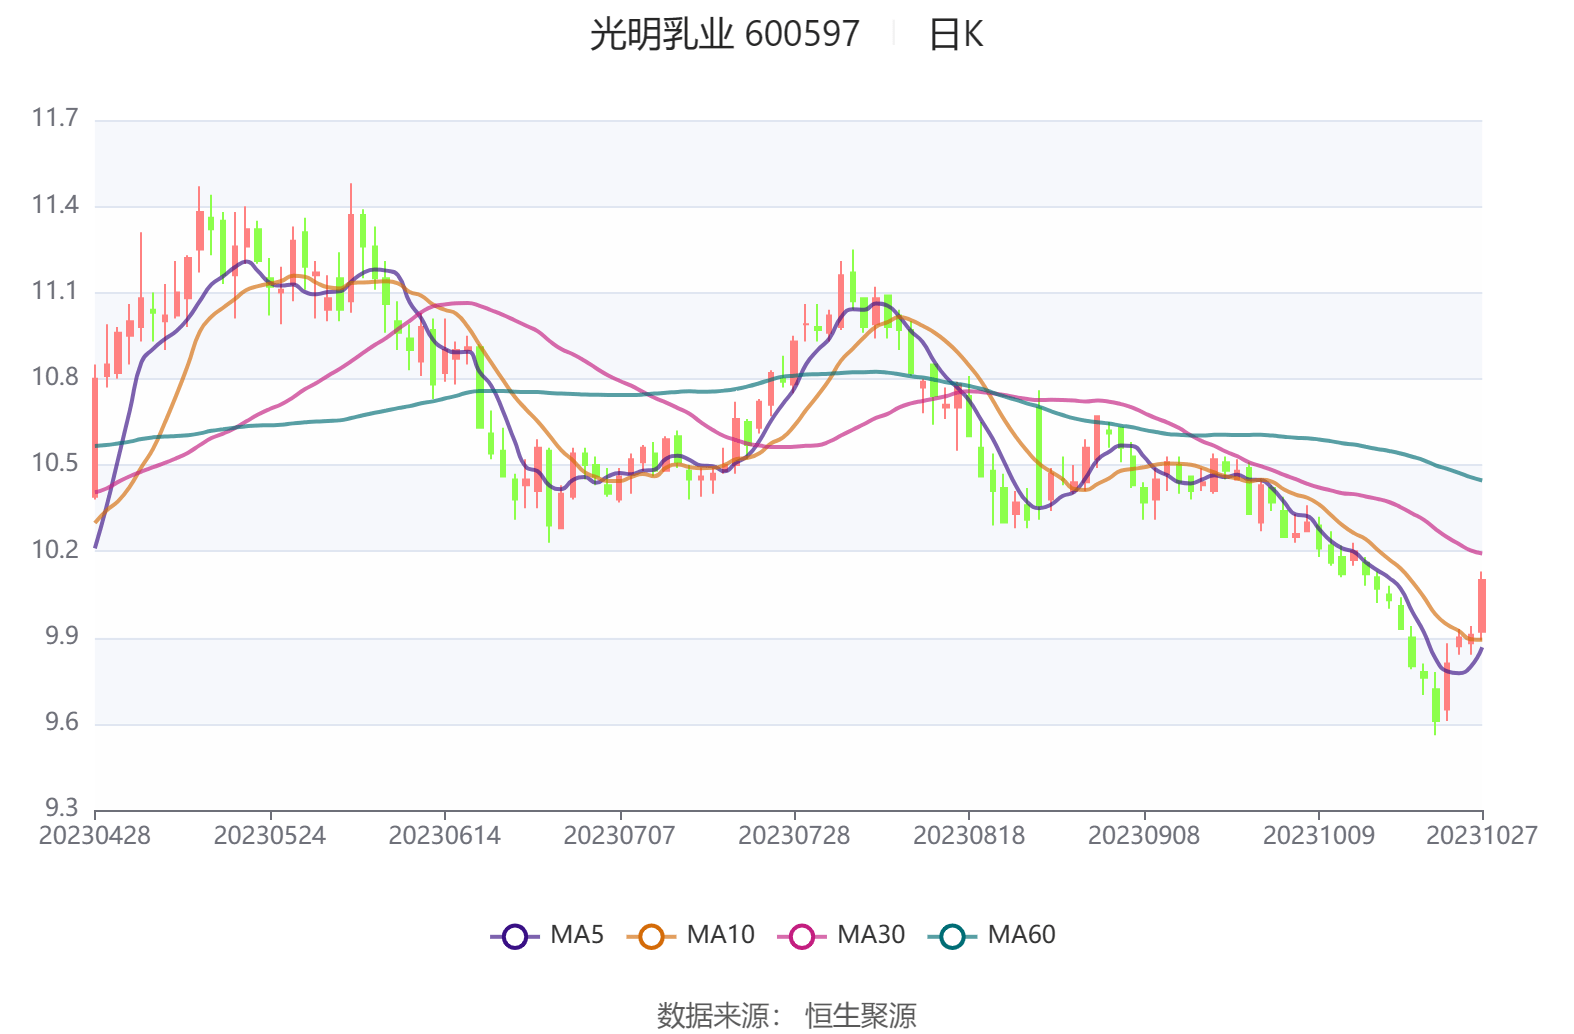The image size is (1574, 1034).
Task: Click the pink MA30 legend circle marker
Action: coord(802,937)
